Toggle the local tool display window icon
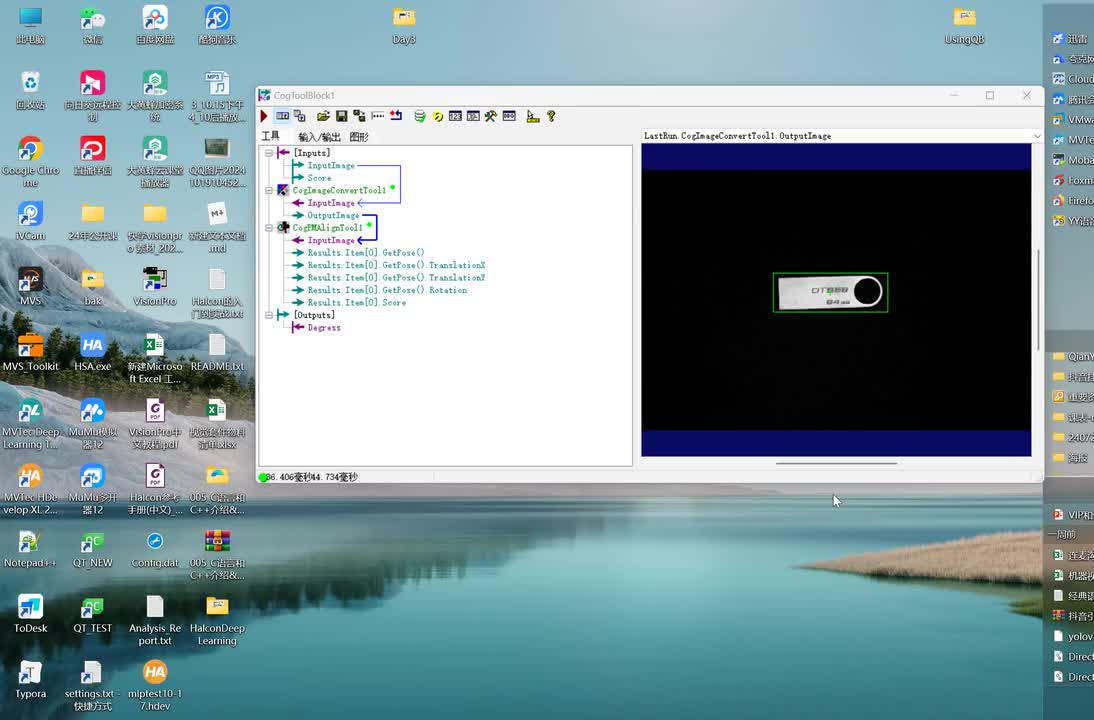The width and height of the screenshot is (1094, 720). (x=300, y=117)
